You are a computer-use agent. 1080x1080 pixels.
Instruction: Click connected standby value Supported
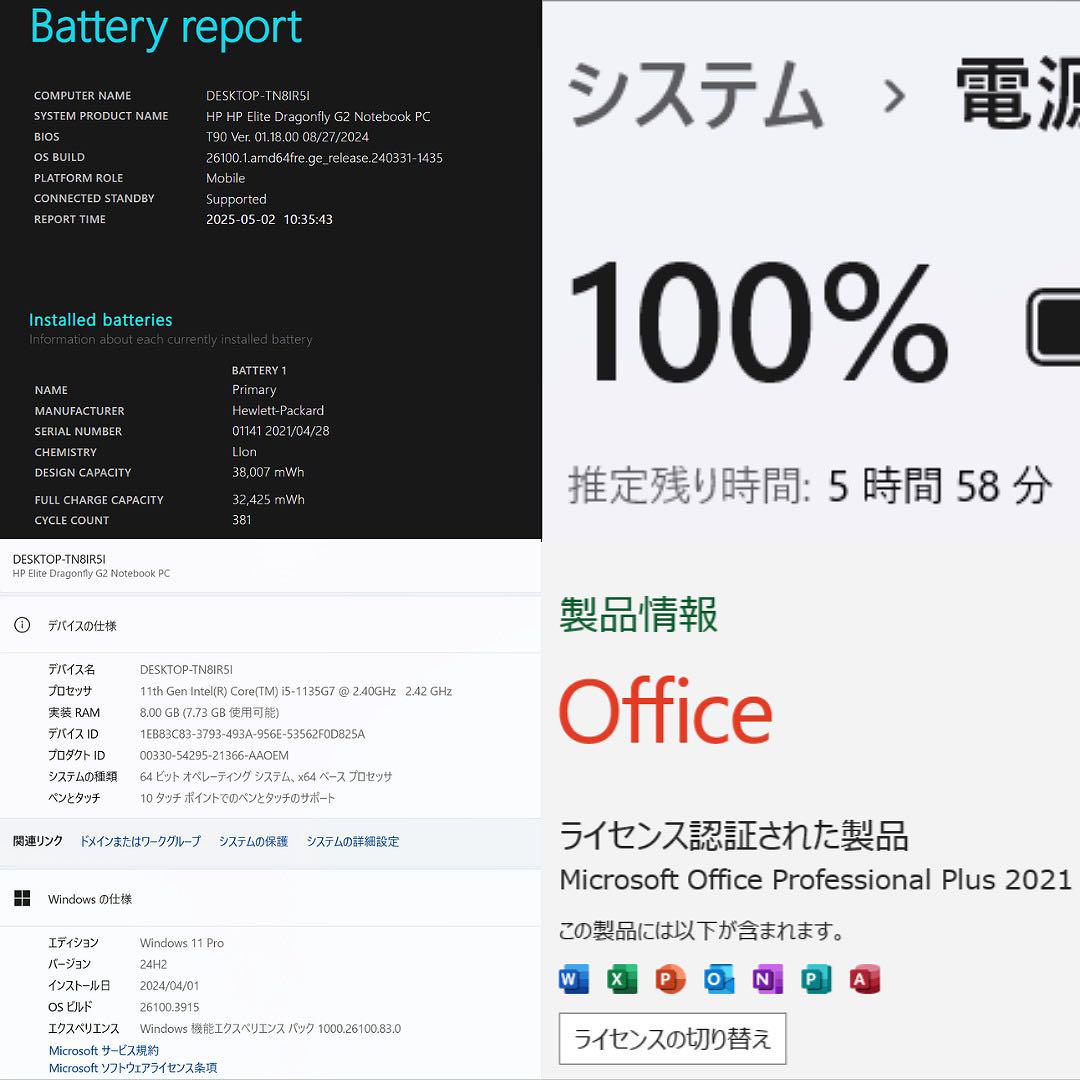tap(236, 199)
